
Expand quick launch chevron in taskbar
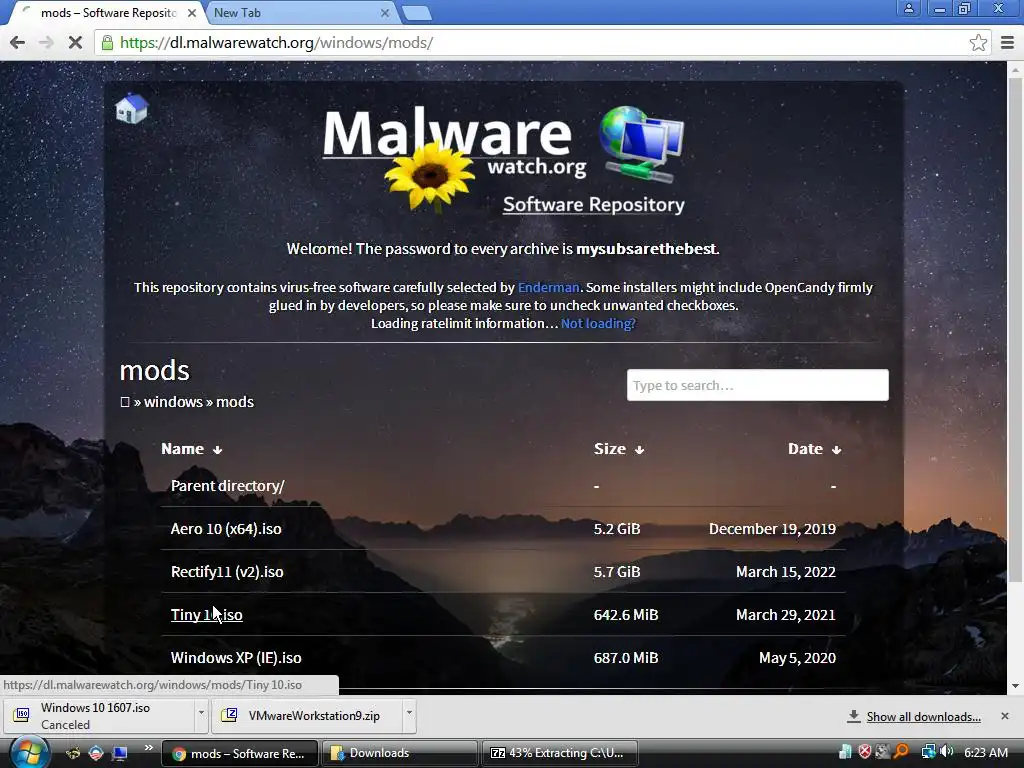pyautogui.click(x=148, y=748)
